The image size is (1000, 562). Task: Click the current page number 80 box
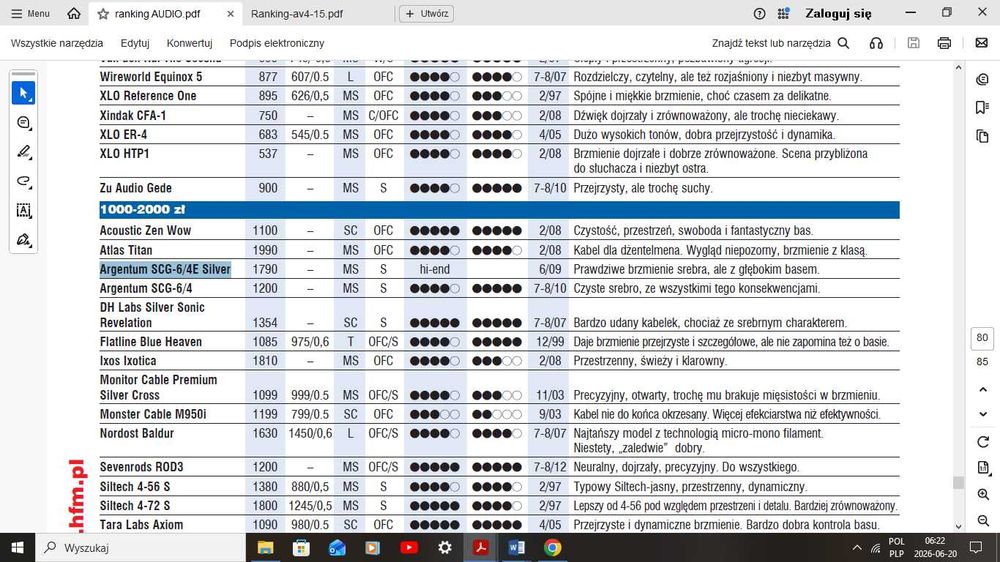tap(982, 338)
